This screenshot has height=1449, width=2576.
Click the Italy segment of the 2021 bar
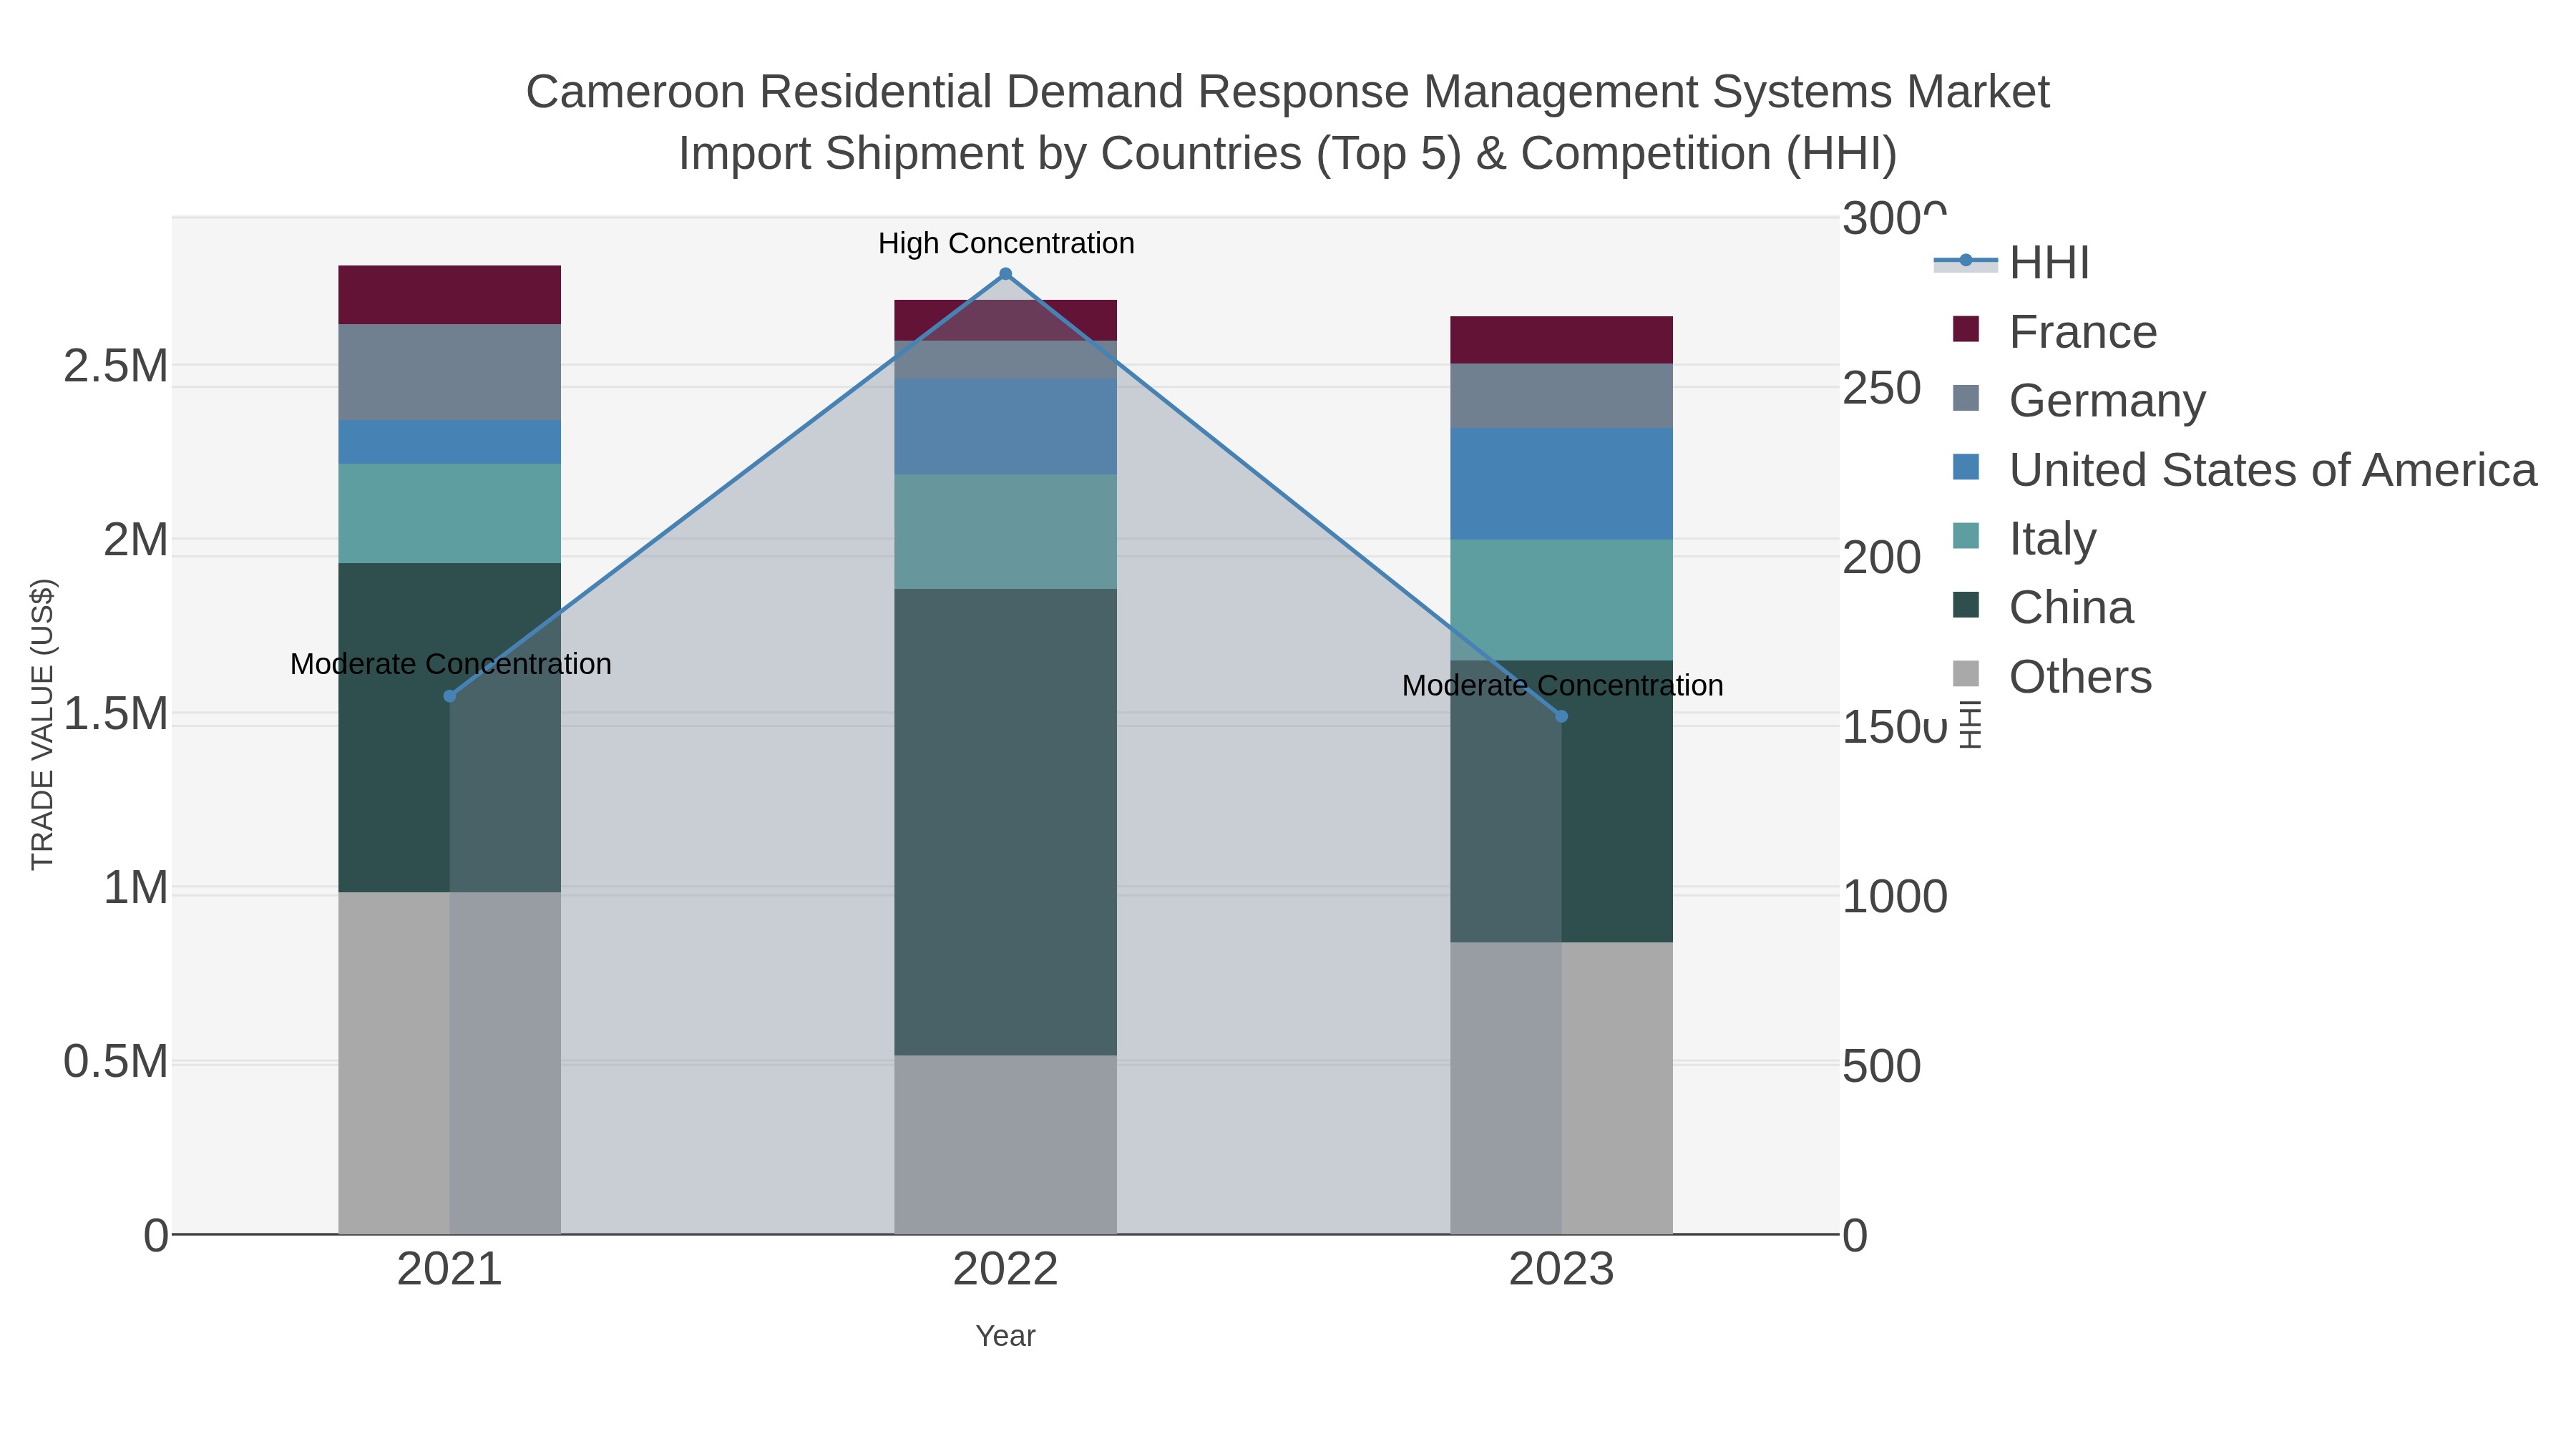[450, 514]
